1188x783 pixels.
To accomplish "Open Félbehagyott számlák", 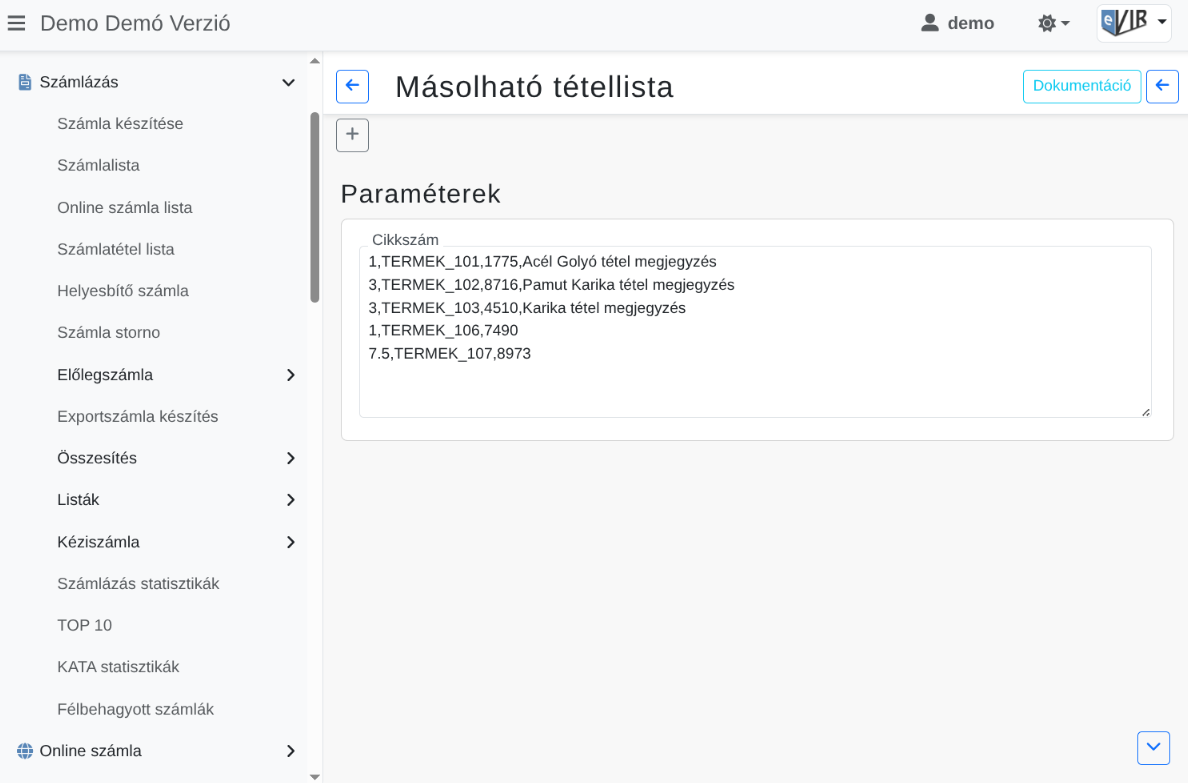I will pos(136,709).
